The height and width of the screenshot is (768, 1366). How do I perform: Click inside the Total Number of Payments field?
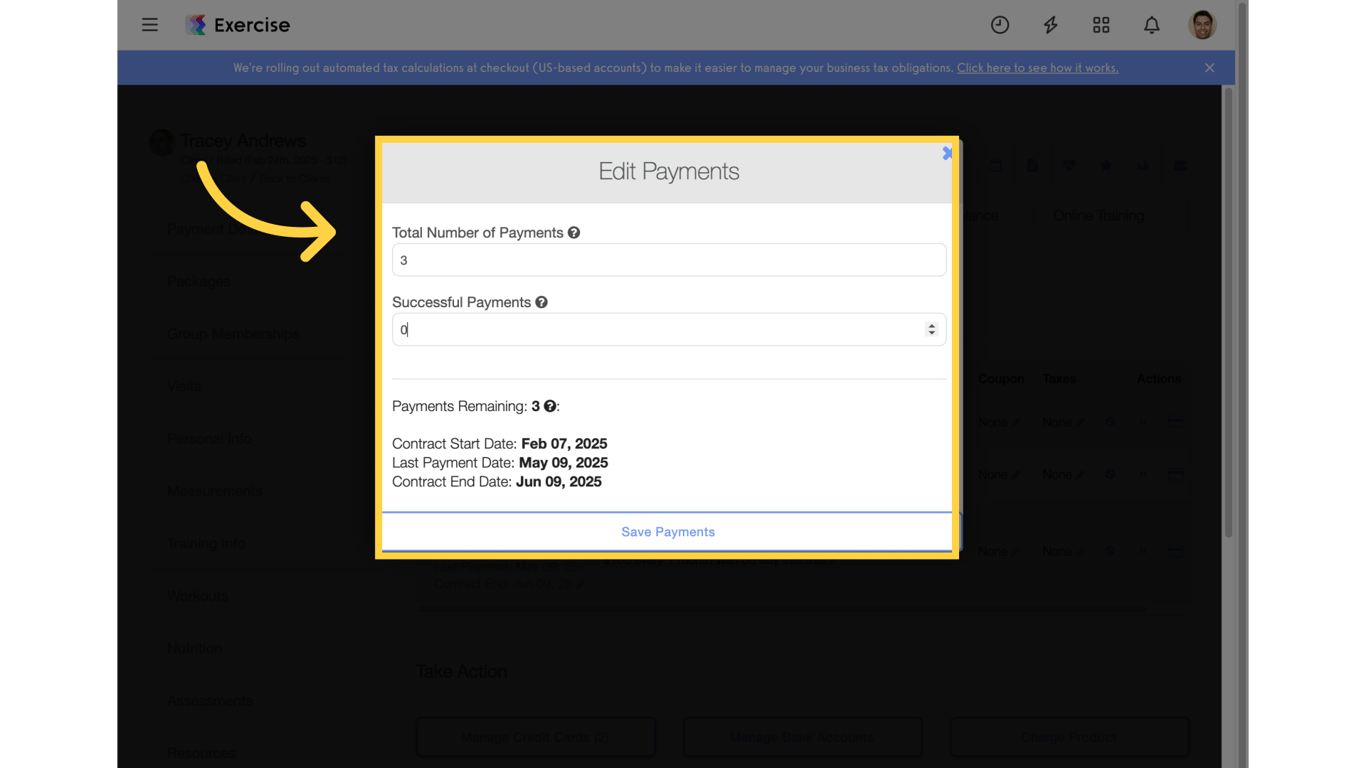point(669,259)
